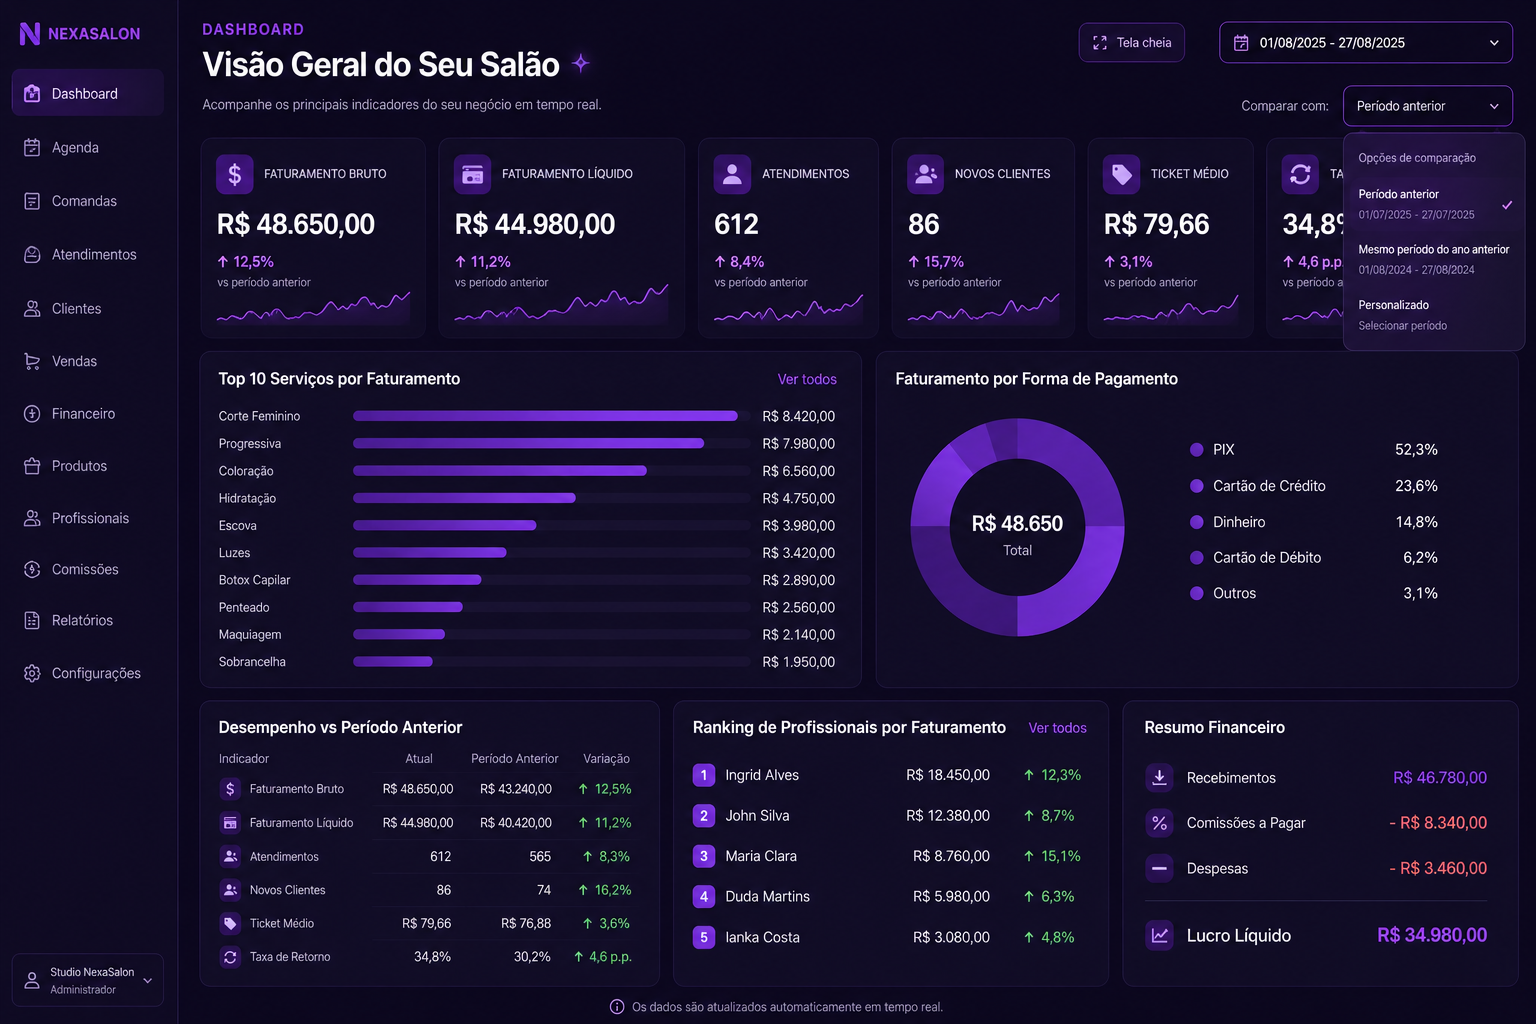Screen dimensions: 1536x1024
Task: Click the Ticket Médio sparkline chart
Action: click(x=1171, y=308)
